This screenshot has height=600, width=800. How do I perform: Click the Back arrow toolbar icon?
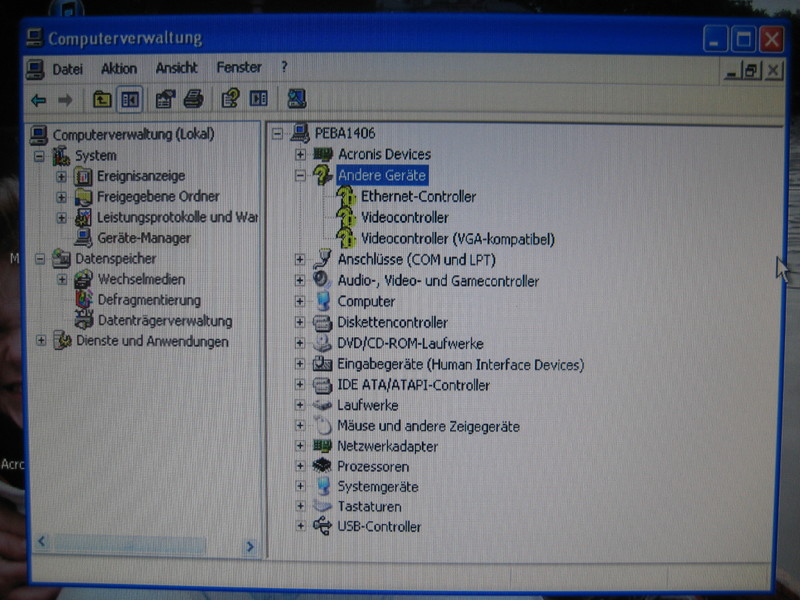click(38, 99)
